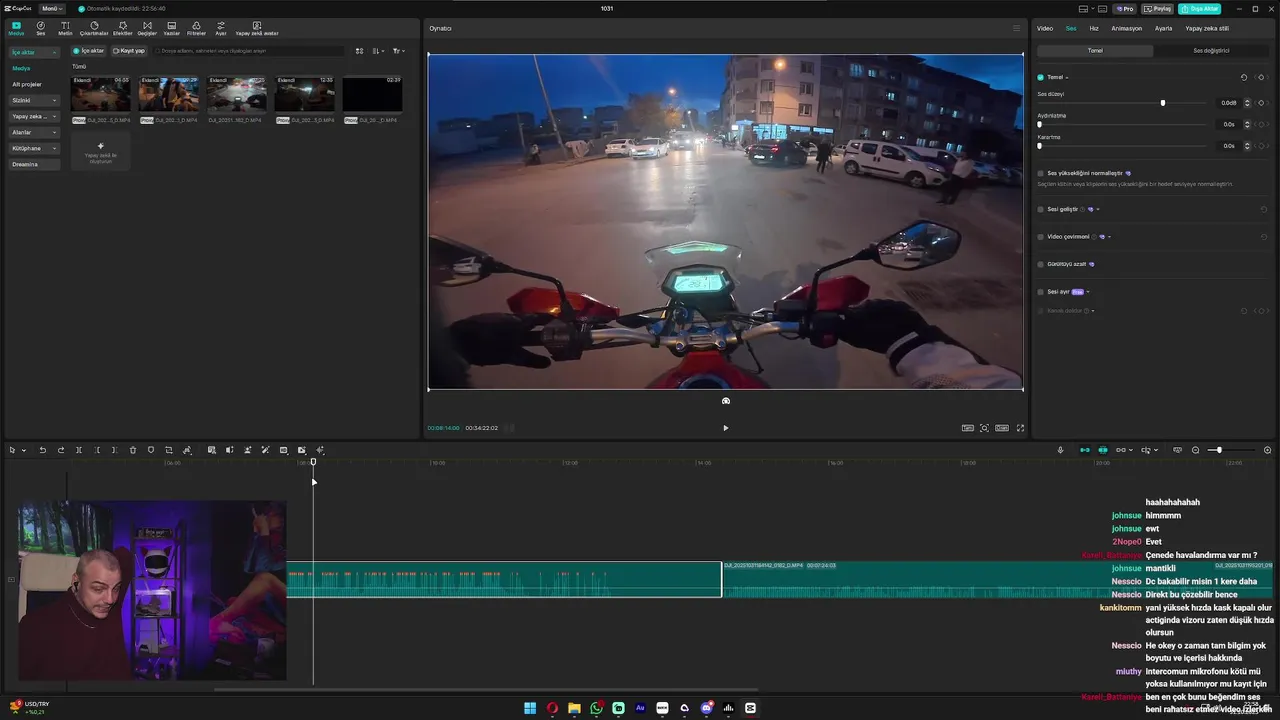The height and width of the screenshot is (720, 1280).
Task: Open the Metin text tool tab
Action: 65,28
